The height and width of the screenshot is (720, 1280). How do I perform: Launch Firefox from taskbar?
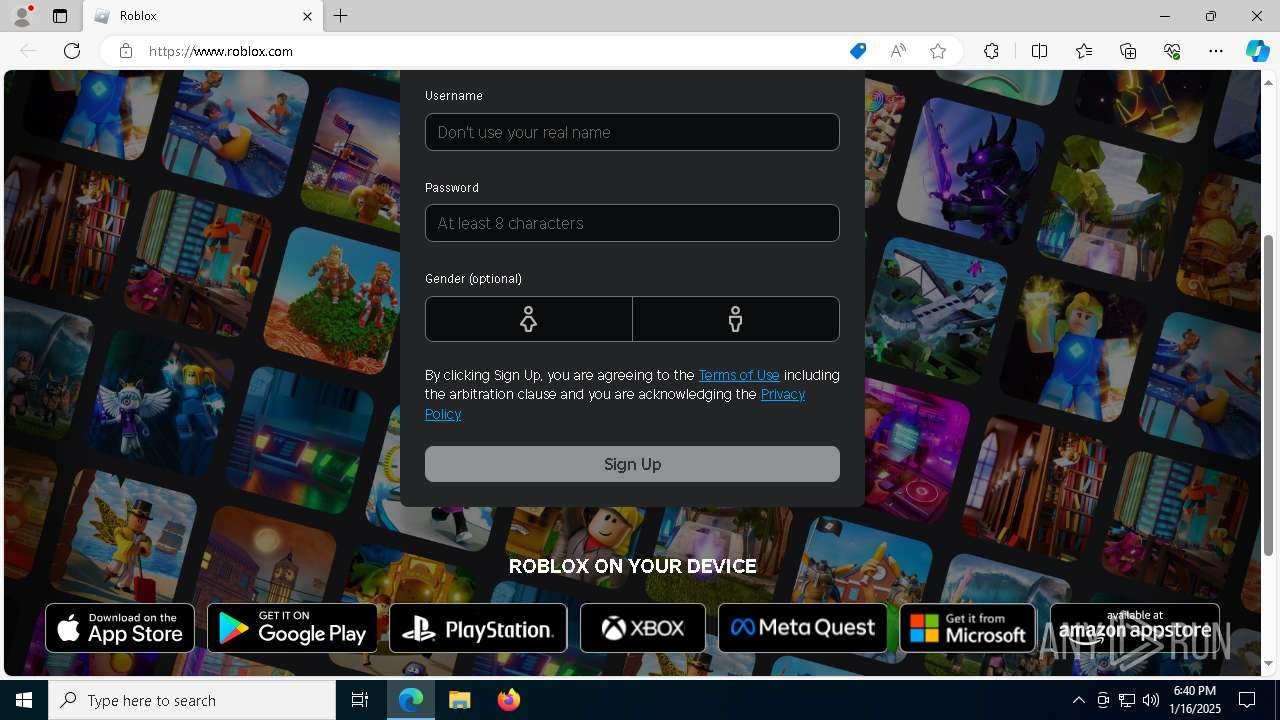[508, 700]
